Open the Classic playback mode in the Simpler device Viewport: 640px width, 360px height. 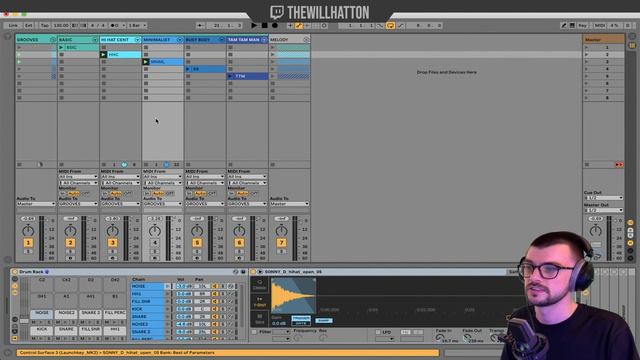pyautogui.click(x=260, y=285)
